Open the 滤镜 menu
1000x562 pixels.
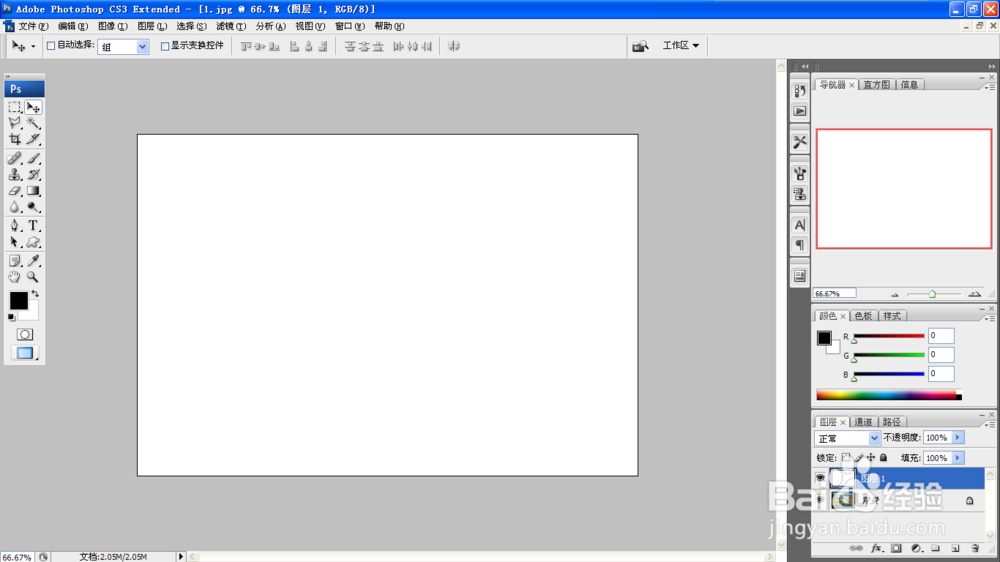click(230, 26)
